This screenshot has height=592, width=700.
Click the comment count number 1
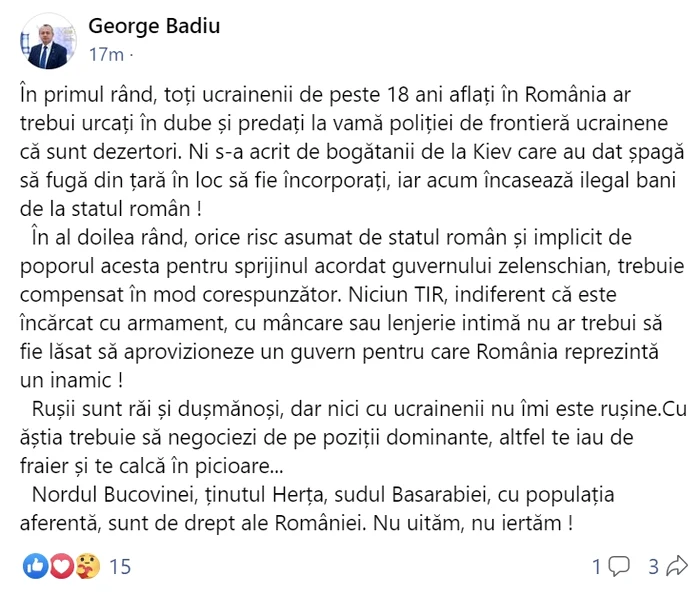(597, 567)
